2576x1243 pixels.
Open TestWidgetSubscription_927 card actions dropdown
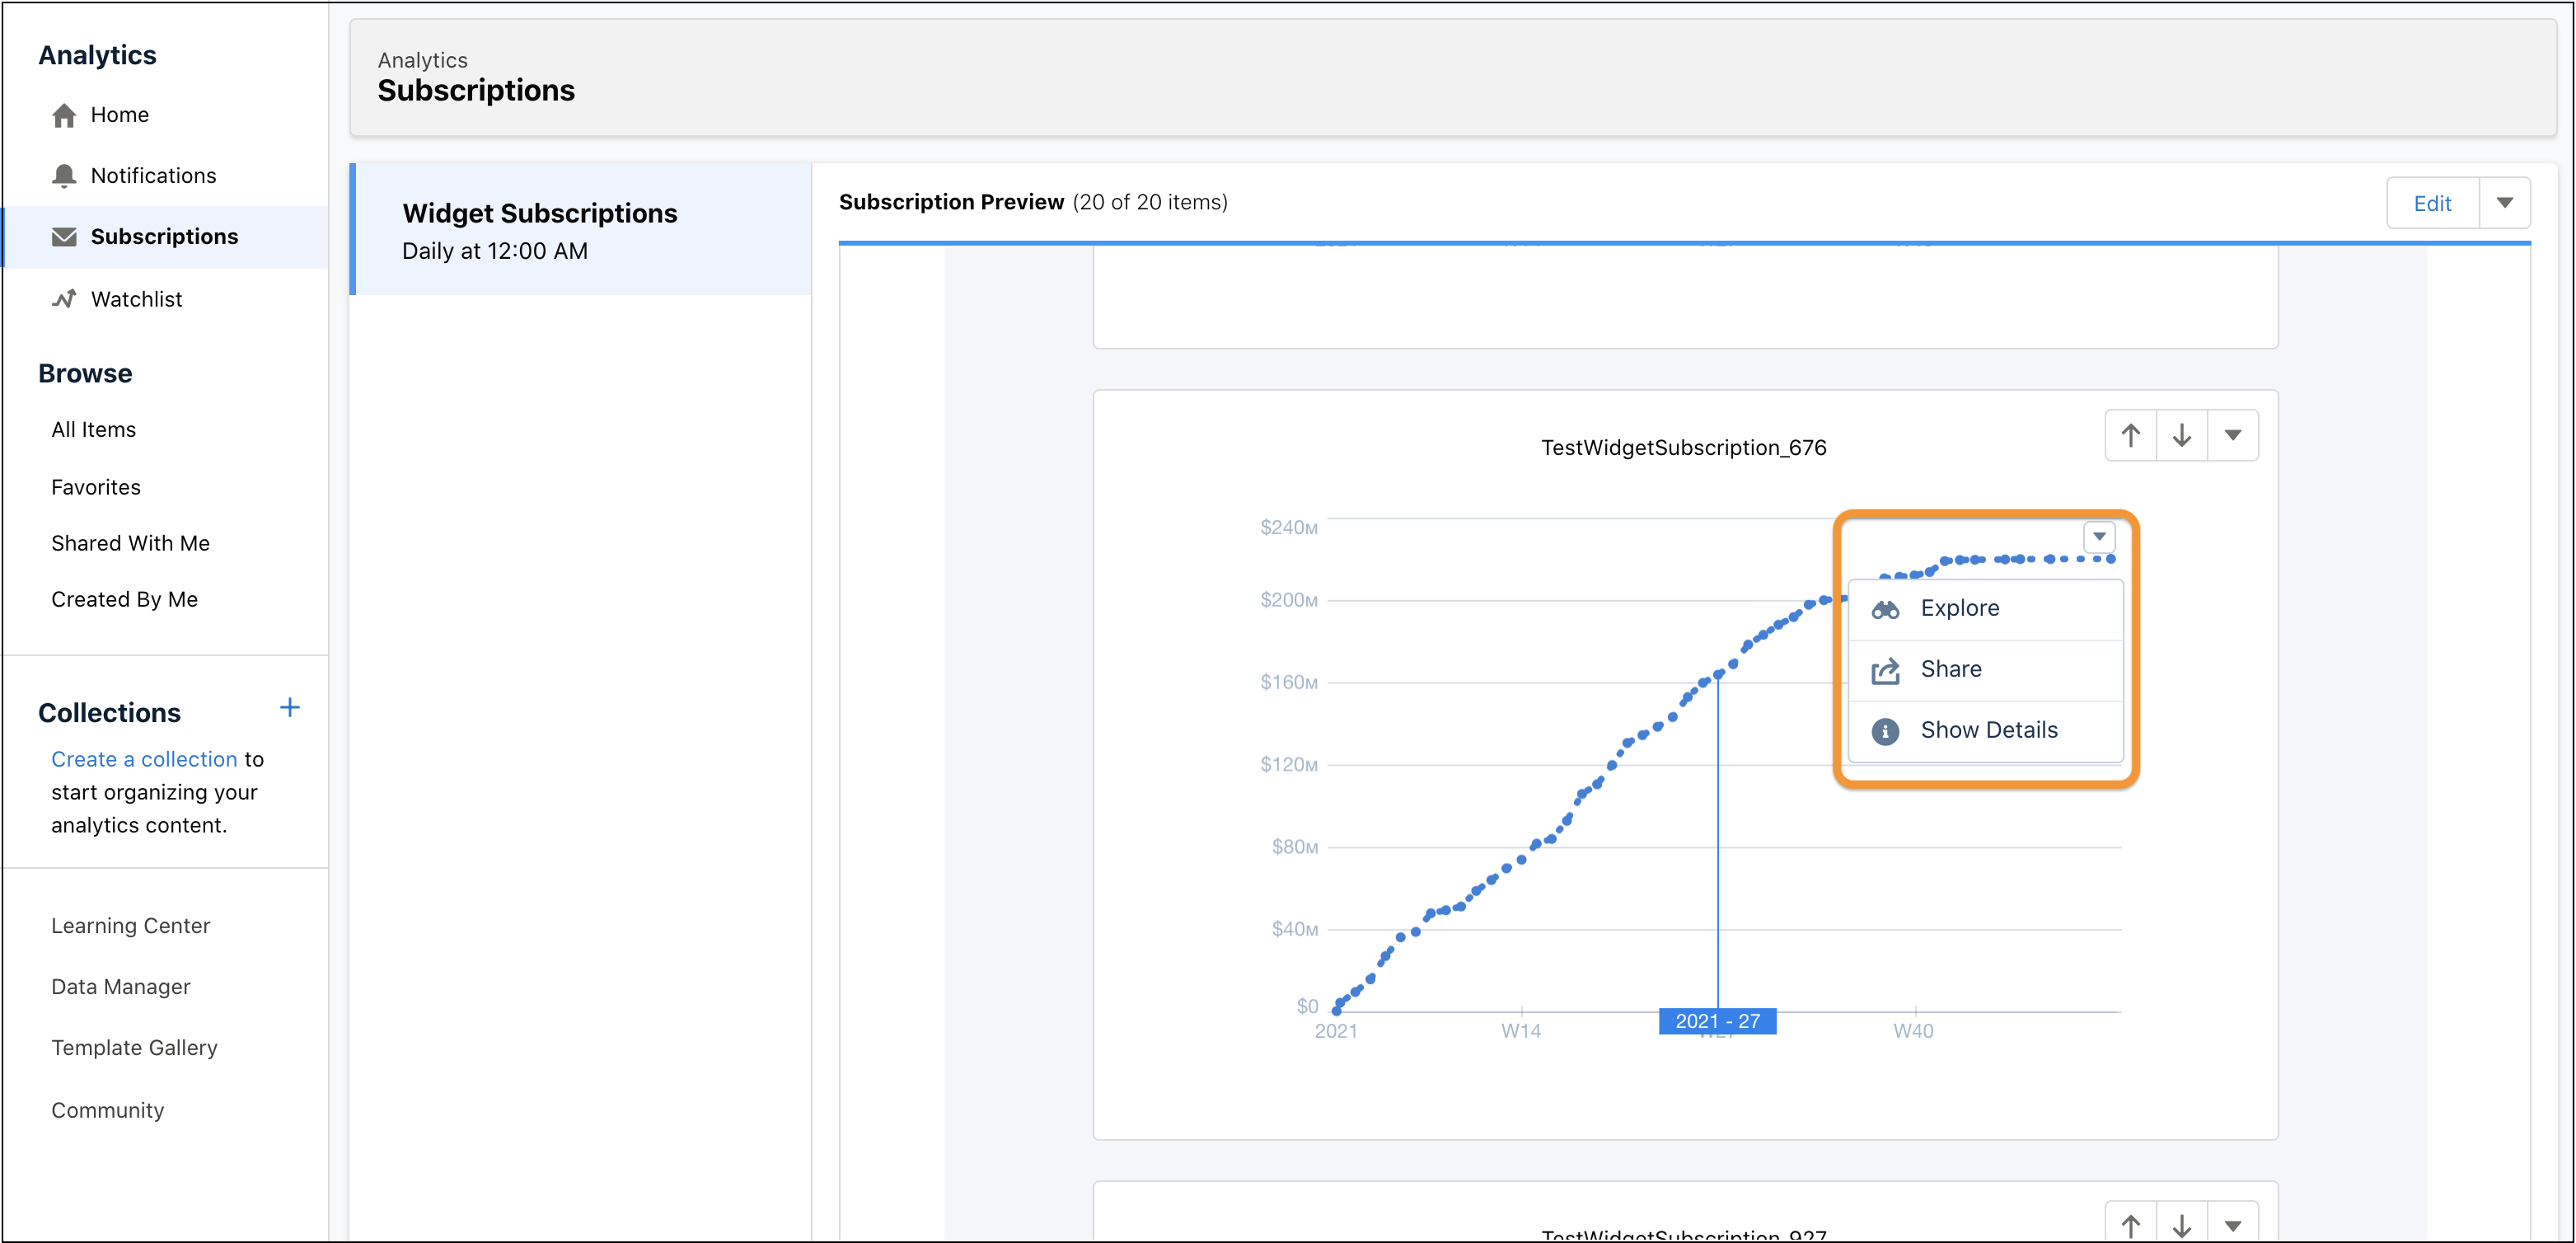click(2233, 1224)
